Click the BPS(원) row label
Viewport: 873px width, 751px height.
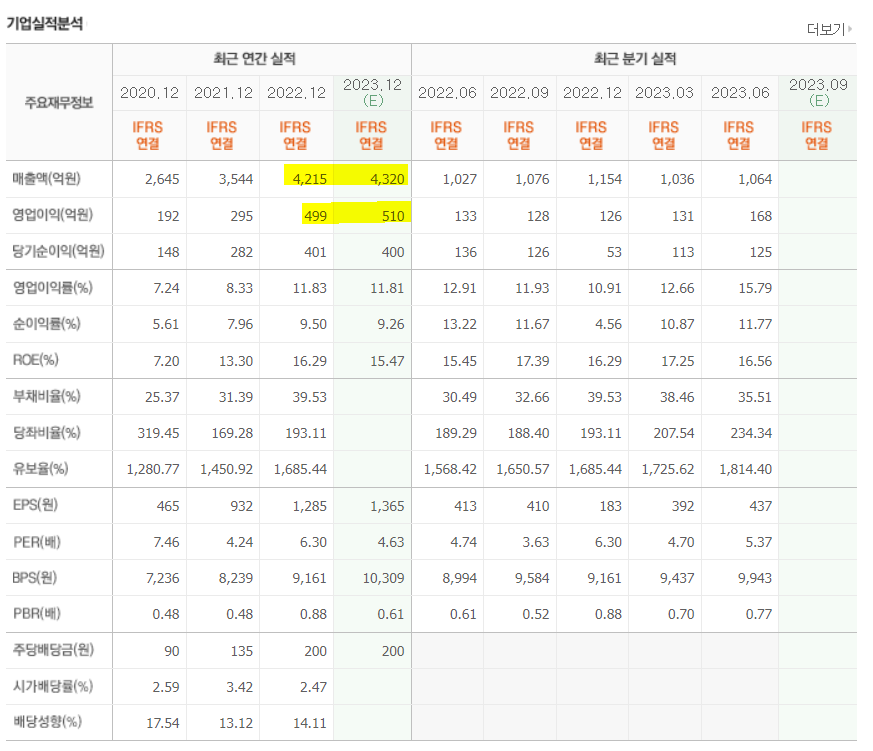(35, 578)
